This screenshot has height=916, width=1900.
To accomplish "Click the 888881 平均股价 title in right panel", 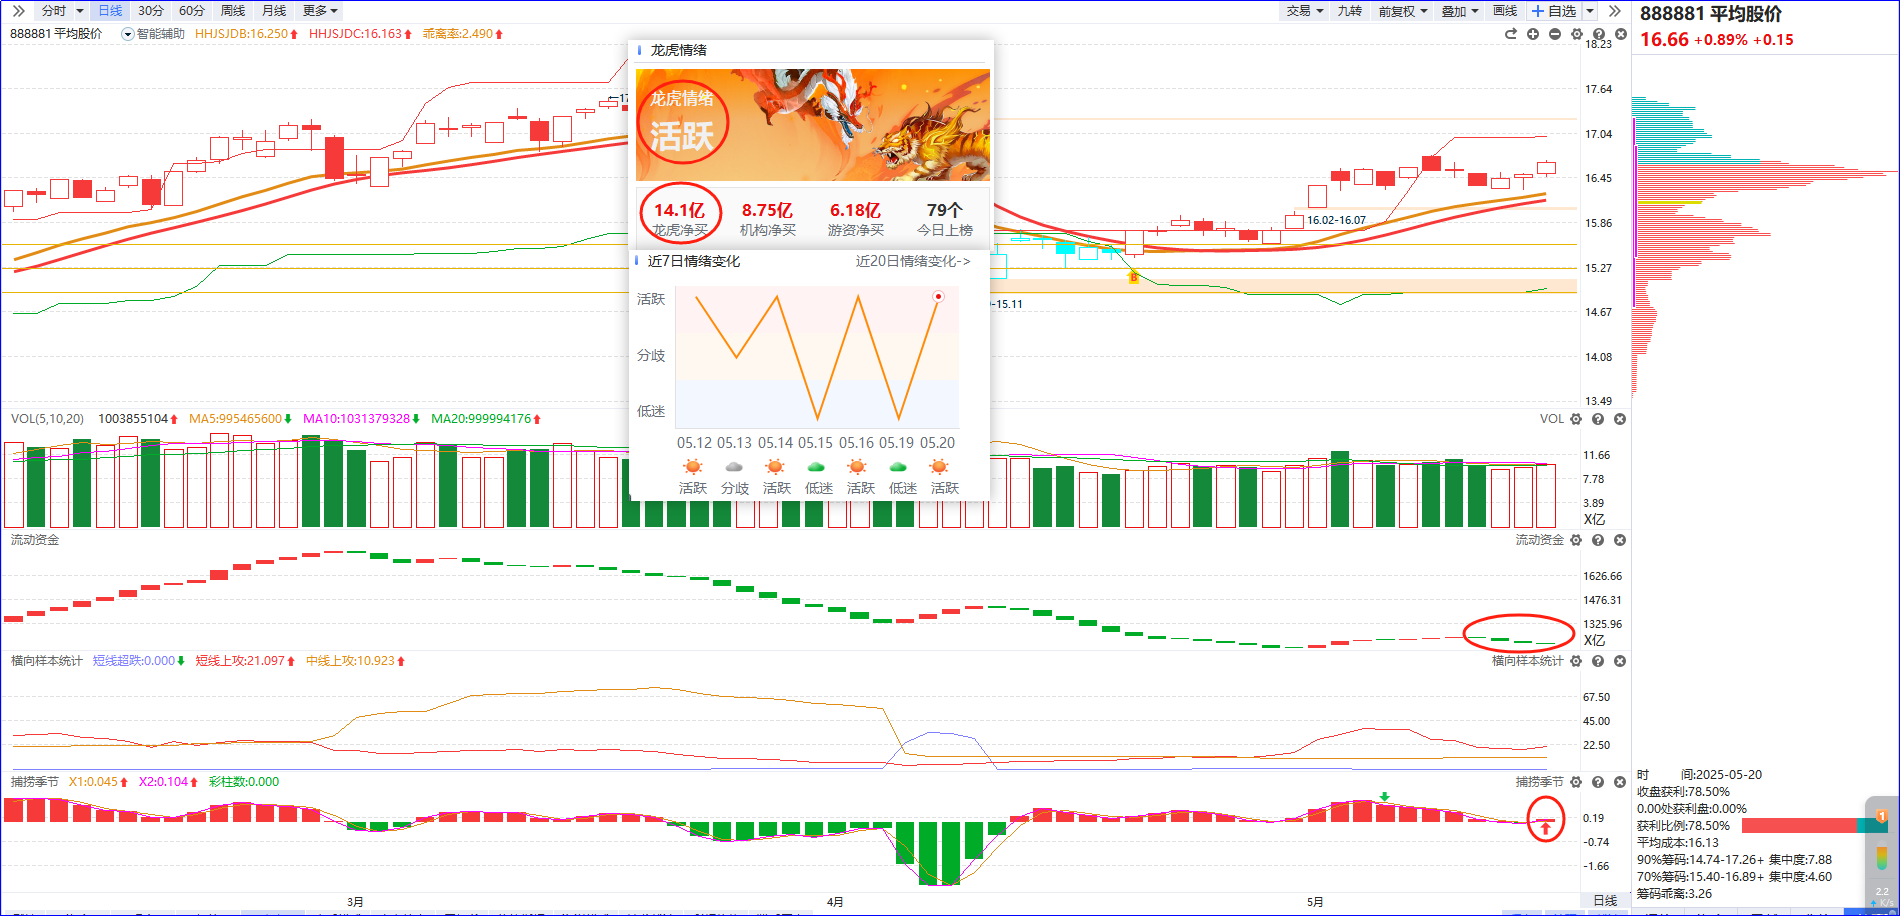I will (x=1711, y=14).
